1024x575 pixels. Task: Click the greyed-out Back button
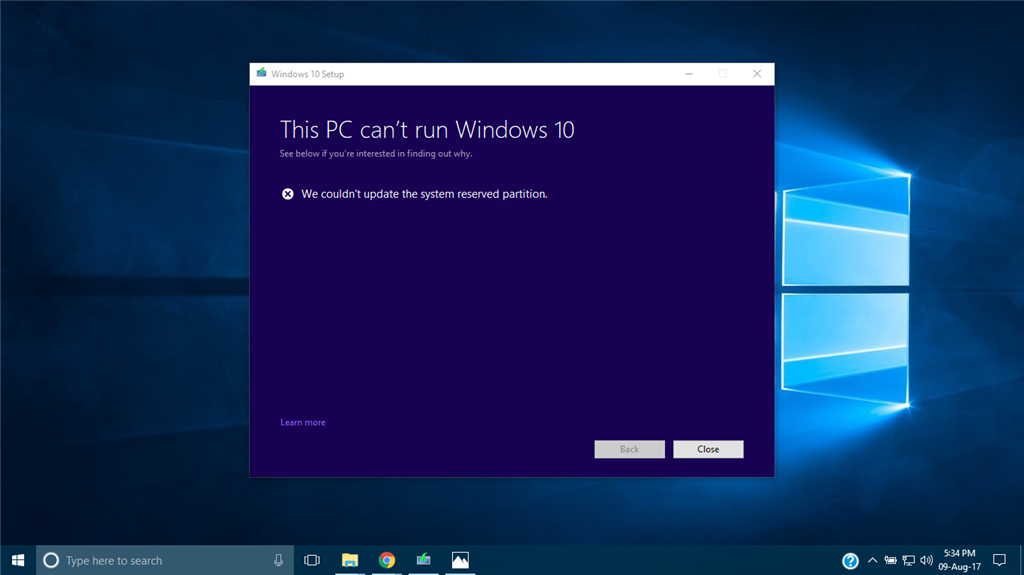pos(629,449)
